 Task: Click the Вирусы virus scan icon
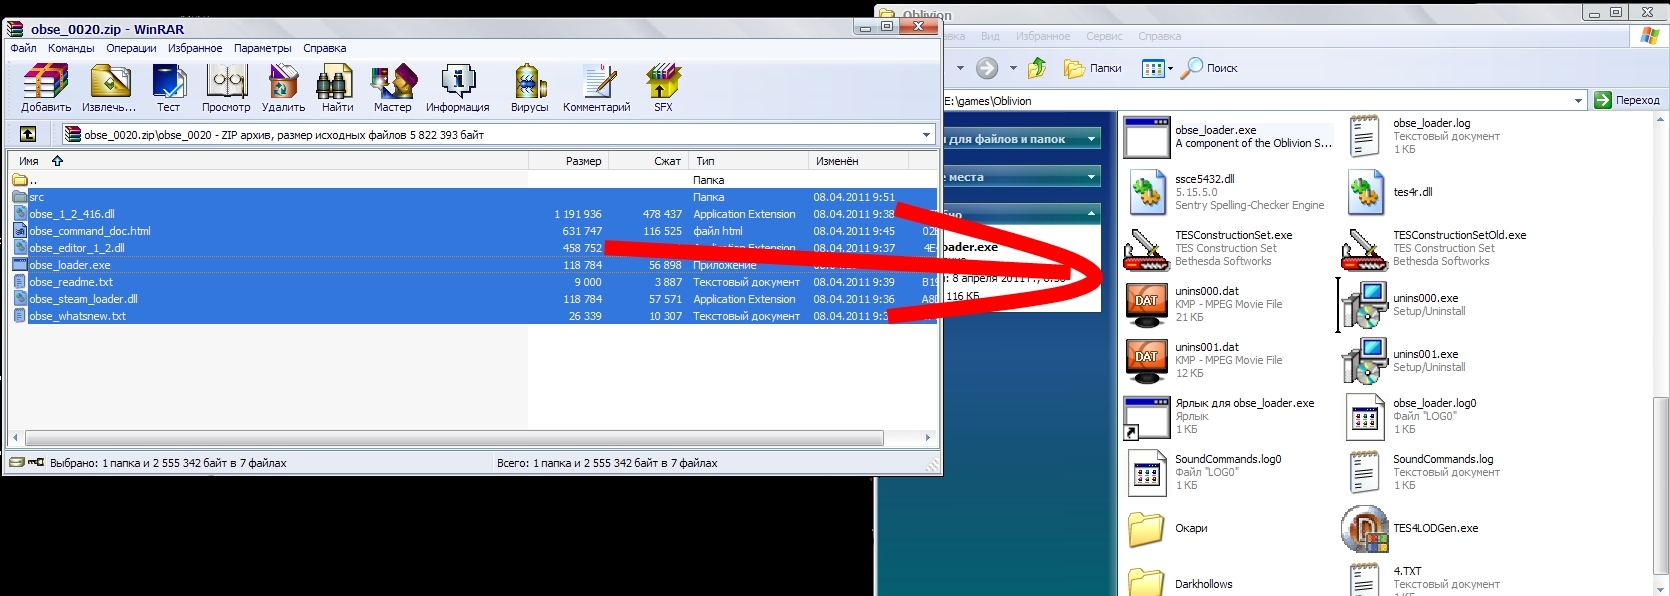(x=529, y=87)
